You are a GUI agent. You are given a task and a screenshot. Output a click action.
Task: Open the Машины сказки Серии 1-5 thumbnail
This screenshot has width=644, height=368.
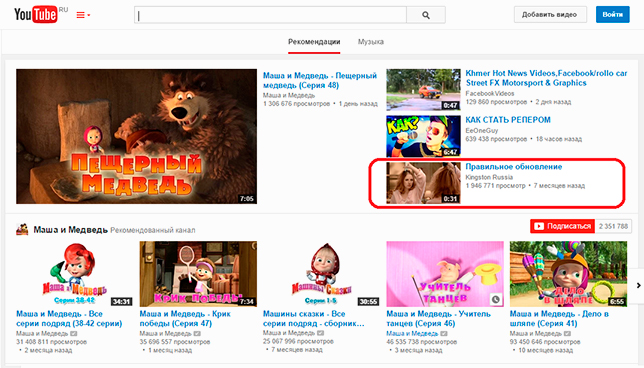322,274
